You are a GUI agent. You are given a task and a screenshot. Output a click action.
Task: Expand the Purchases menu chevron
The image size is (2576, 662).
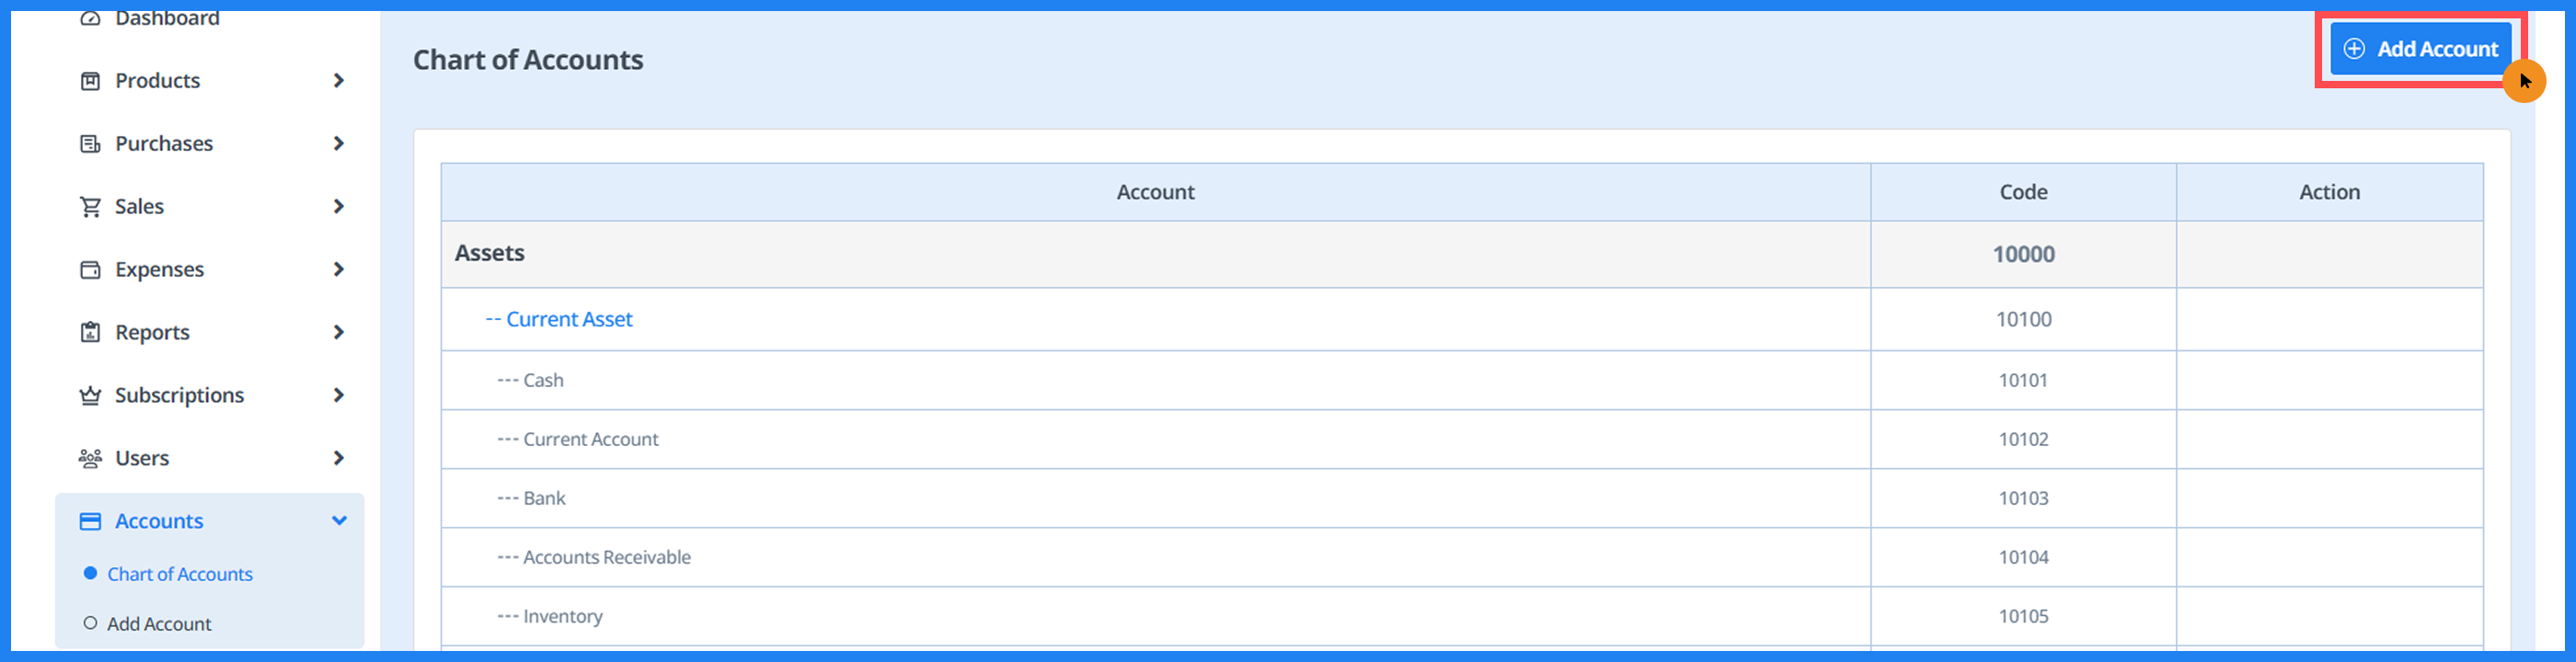(339, 144)
